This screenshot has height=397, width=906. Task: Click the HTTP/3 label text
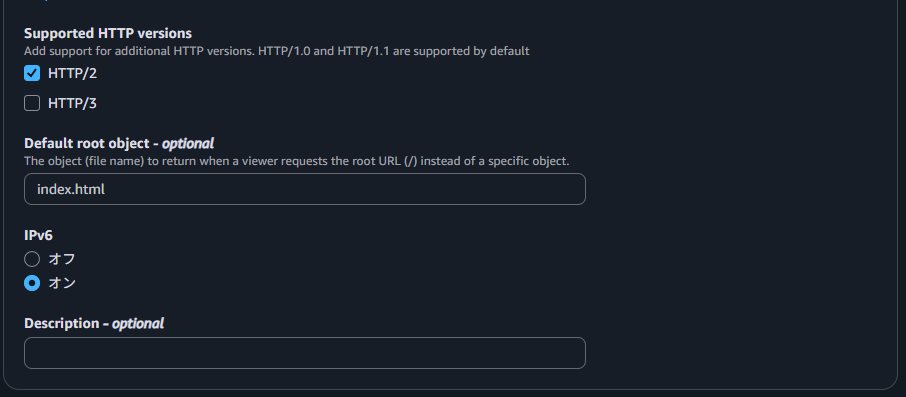point(72,104)
